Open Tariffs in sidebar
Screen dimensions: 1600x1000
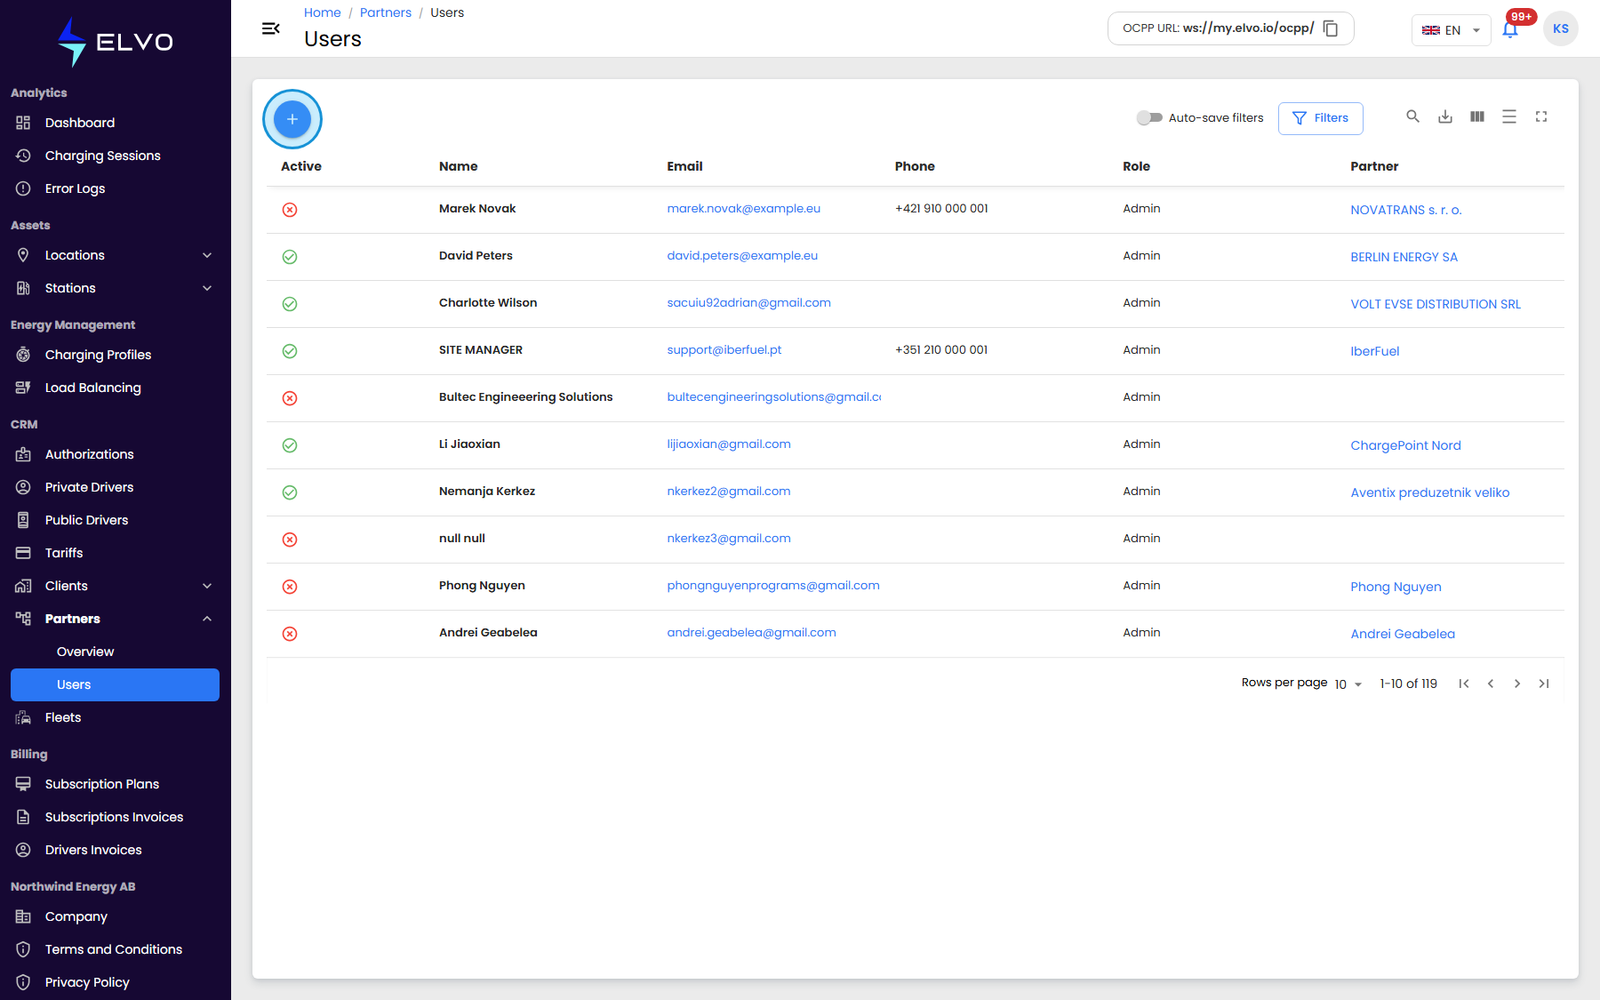coord(115,553)
